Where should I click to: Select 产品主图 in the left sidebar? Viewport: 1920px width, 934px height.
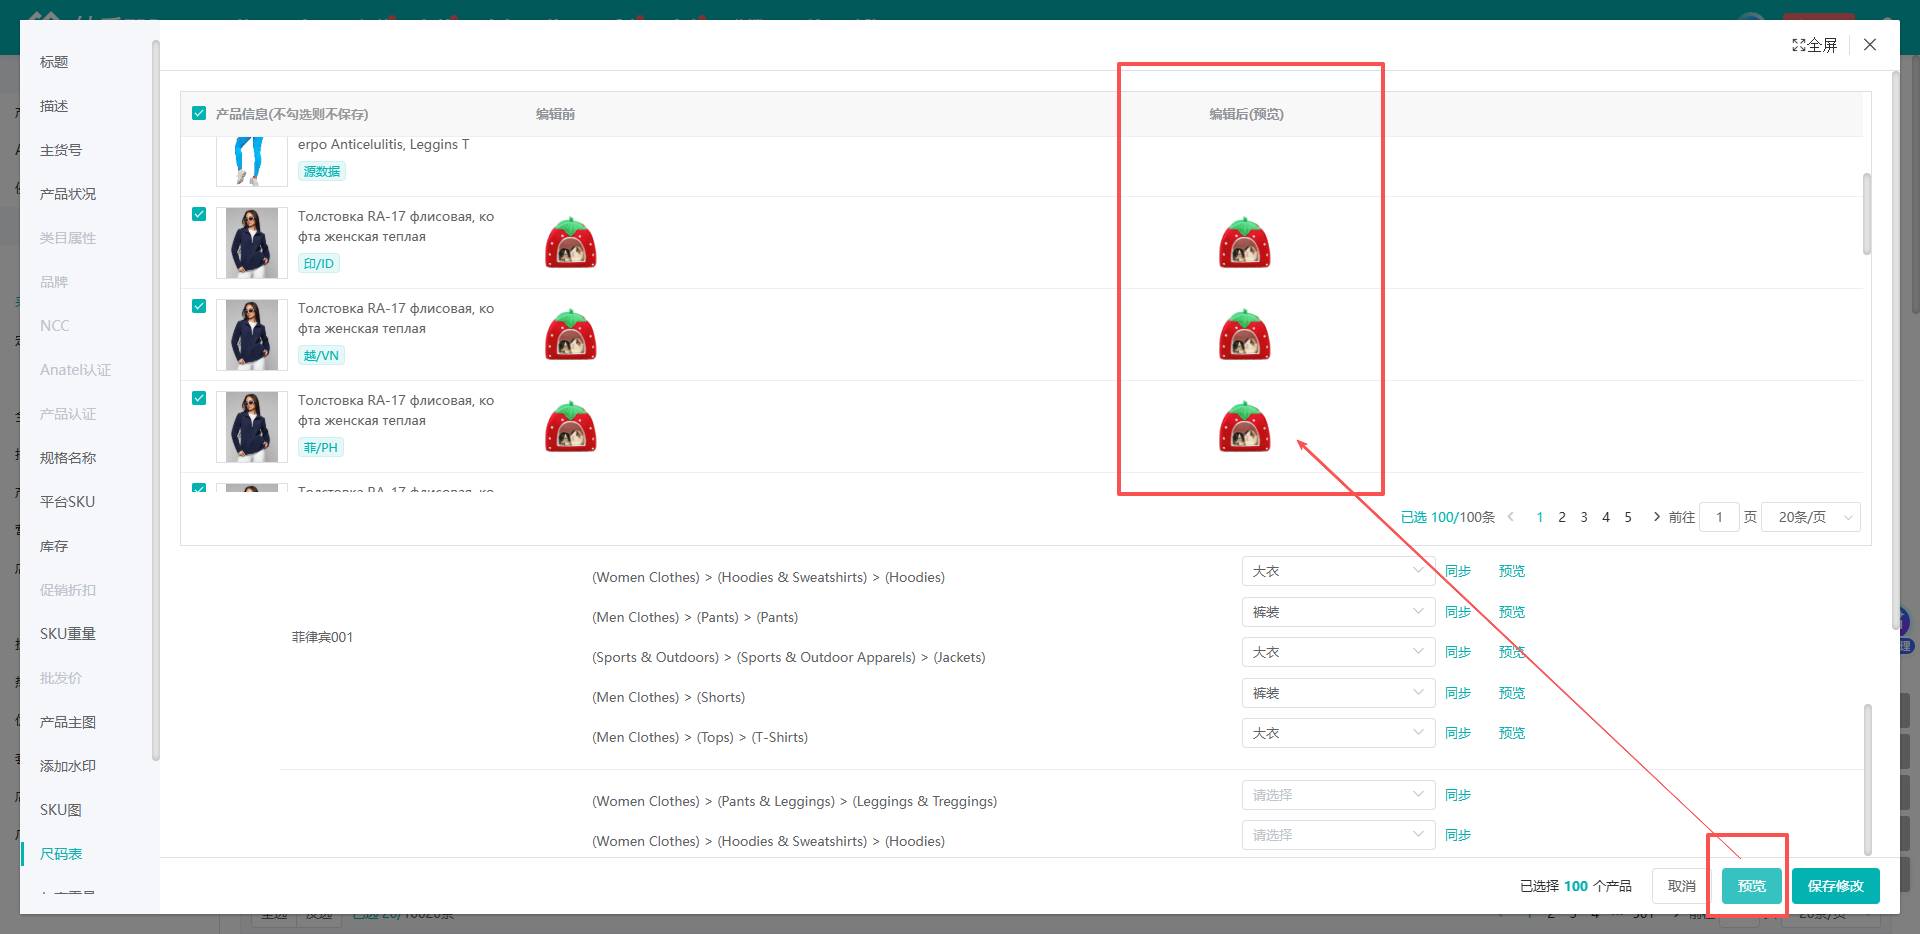[68, 722]
